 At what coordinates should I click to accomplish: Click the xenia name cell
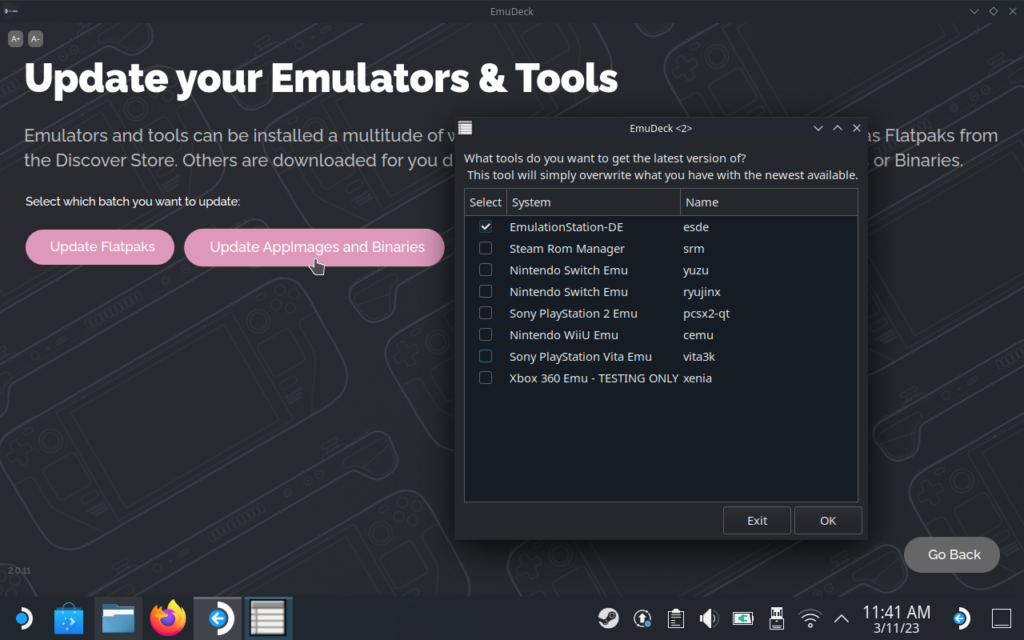tap(697, 377)
